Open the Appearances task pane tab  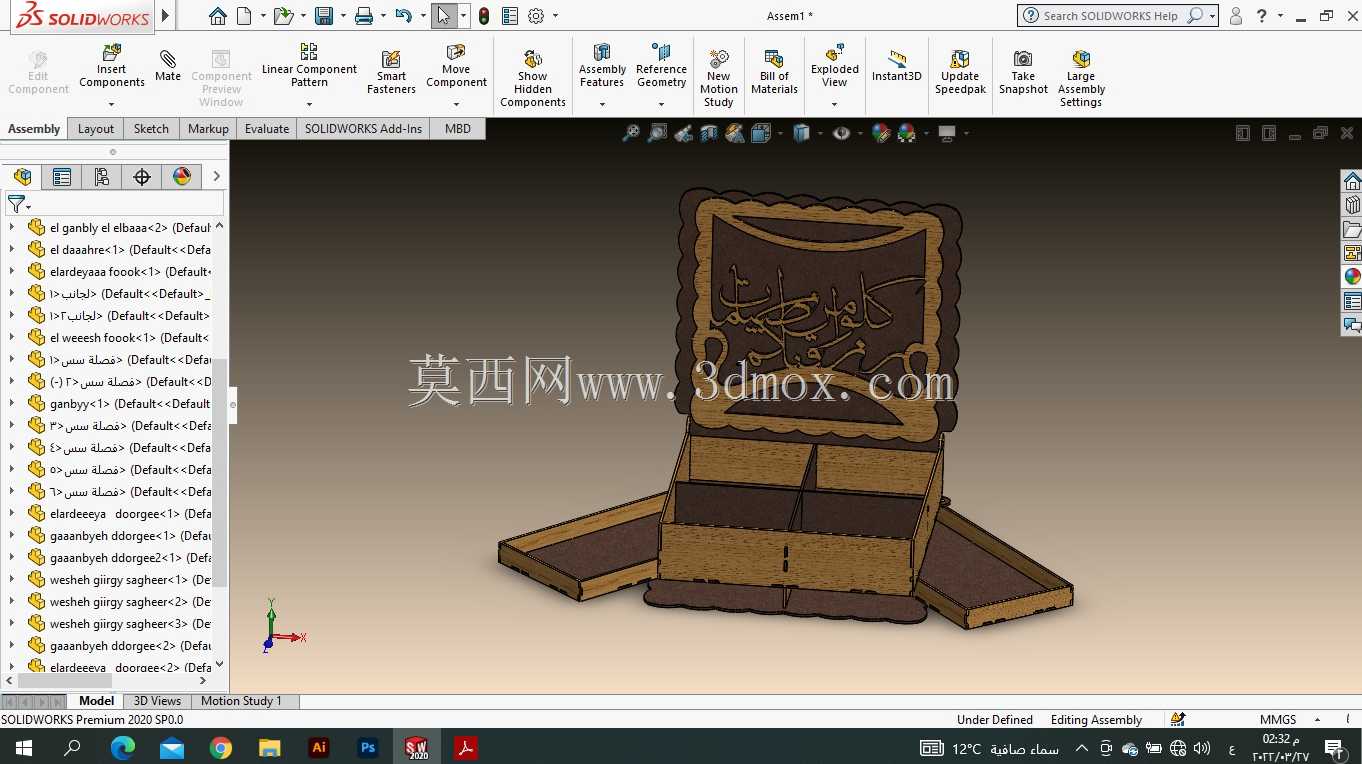coord(1352,277)
